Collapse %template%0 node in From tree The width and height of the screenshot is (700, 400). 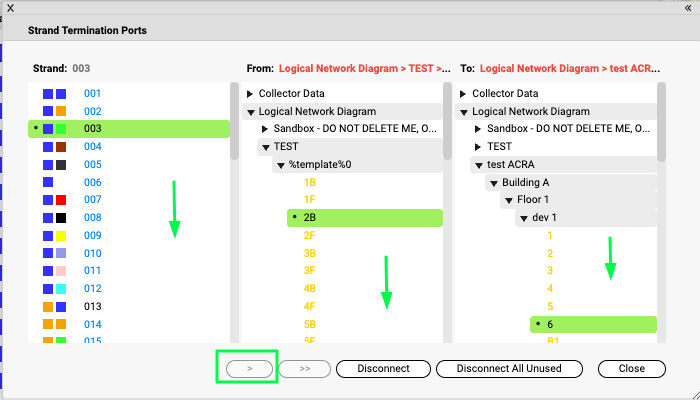pyautogui.click(x=280, y=165)
